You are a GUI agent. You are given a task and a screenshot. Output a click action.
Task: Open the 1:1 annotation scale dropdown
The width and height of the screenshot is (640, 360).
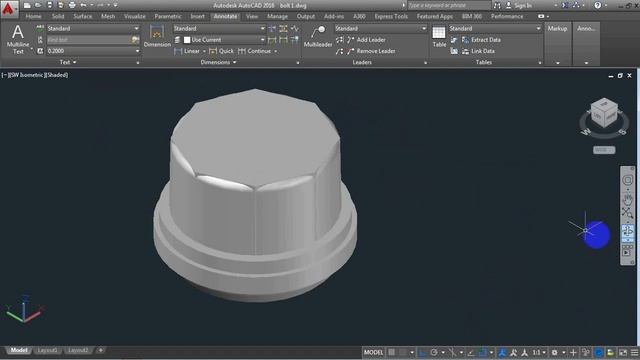pyautogui.click(x=539, y=352)
